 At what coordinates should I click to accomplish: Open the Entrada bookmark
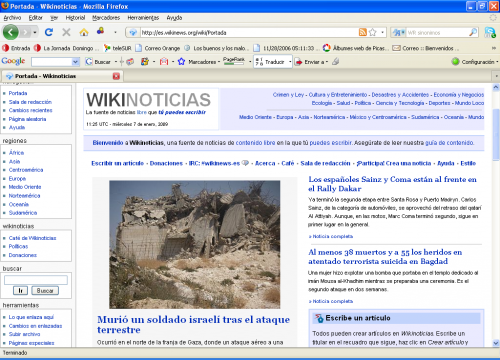coord(16,48)
